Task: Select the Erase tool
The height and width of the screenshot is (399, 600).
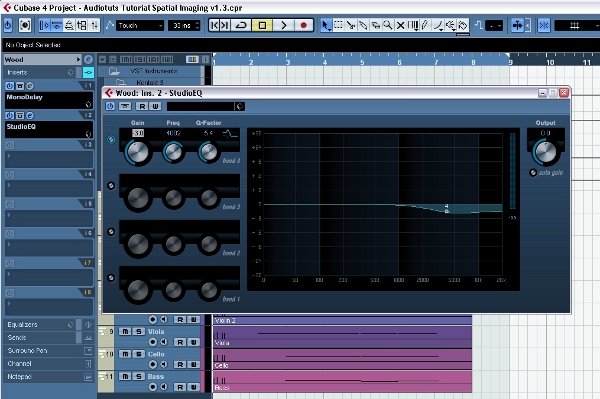Action: [x=375, y=26]
